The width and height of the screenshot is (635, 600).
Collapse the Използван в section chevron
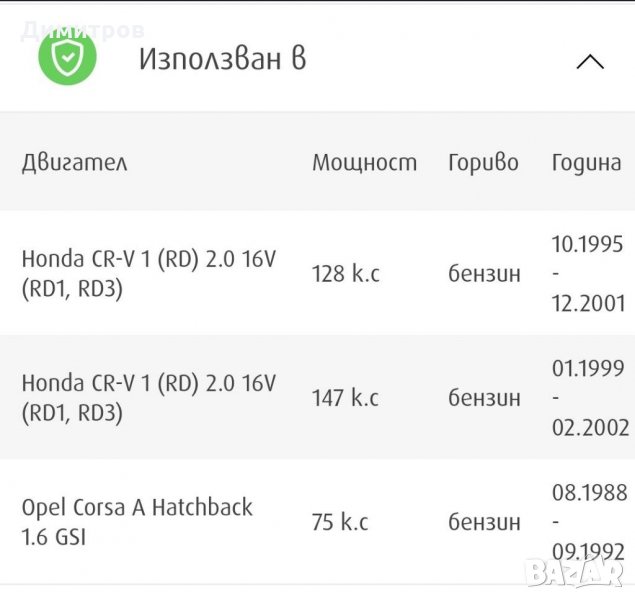point(590,62)
